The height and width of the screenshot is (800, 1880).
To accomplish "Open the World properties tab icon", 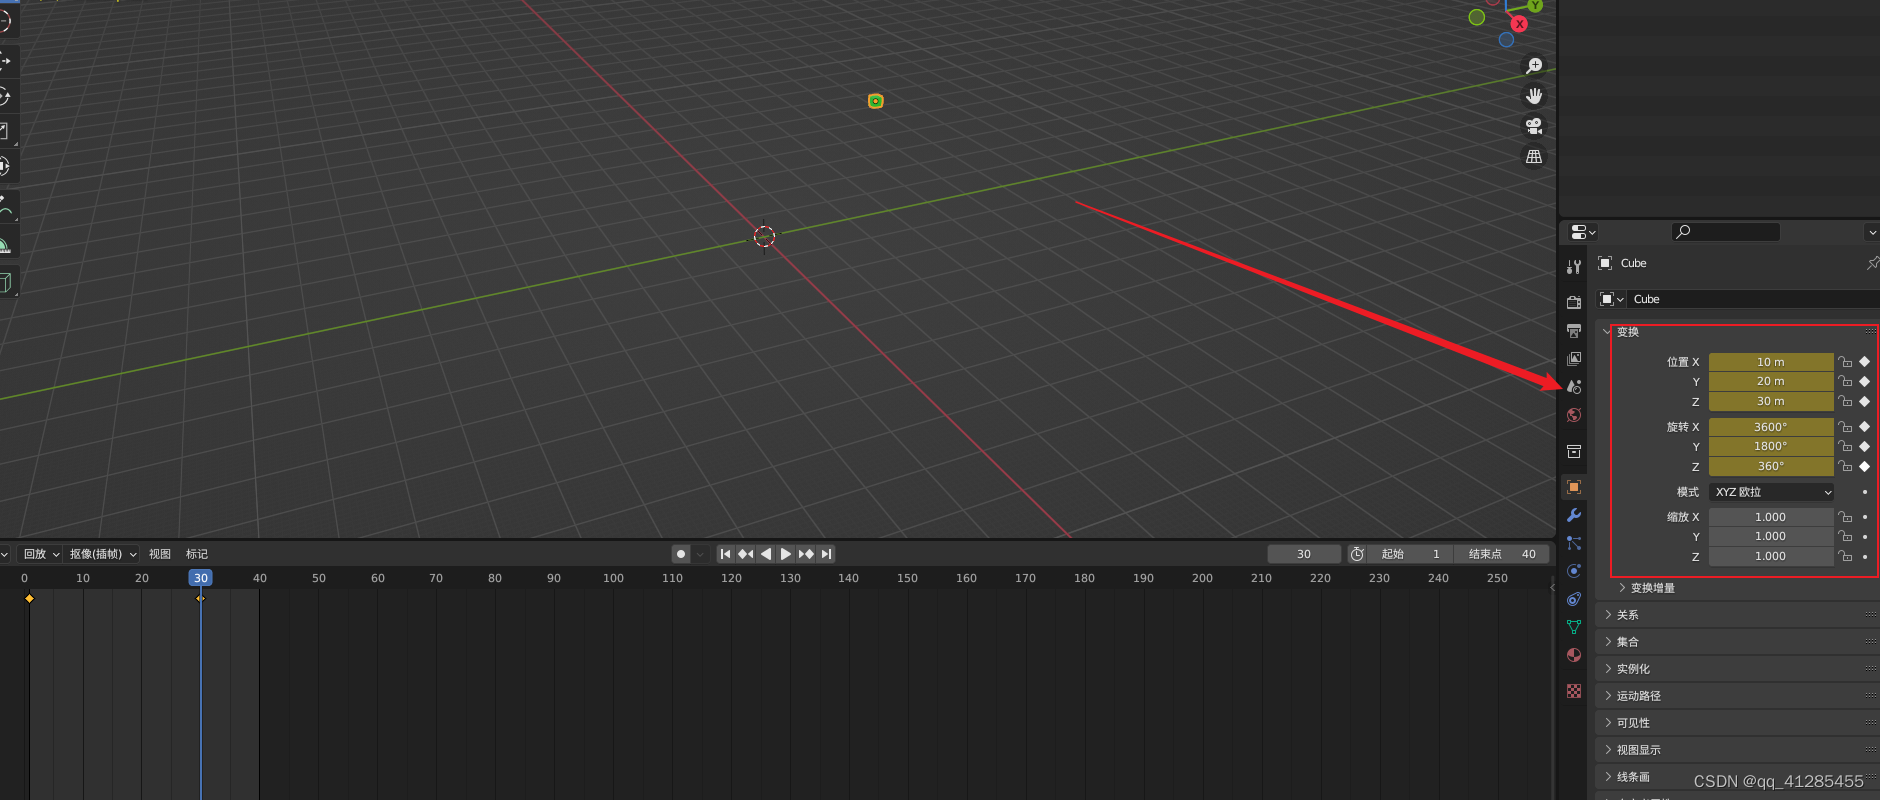I will pyautogui.click(x=1574, y=415).
